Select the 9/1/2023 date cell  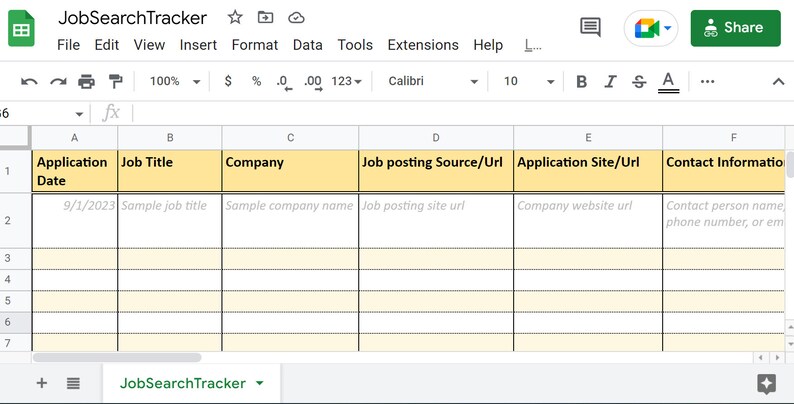click(x=75, y=221)
